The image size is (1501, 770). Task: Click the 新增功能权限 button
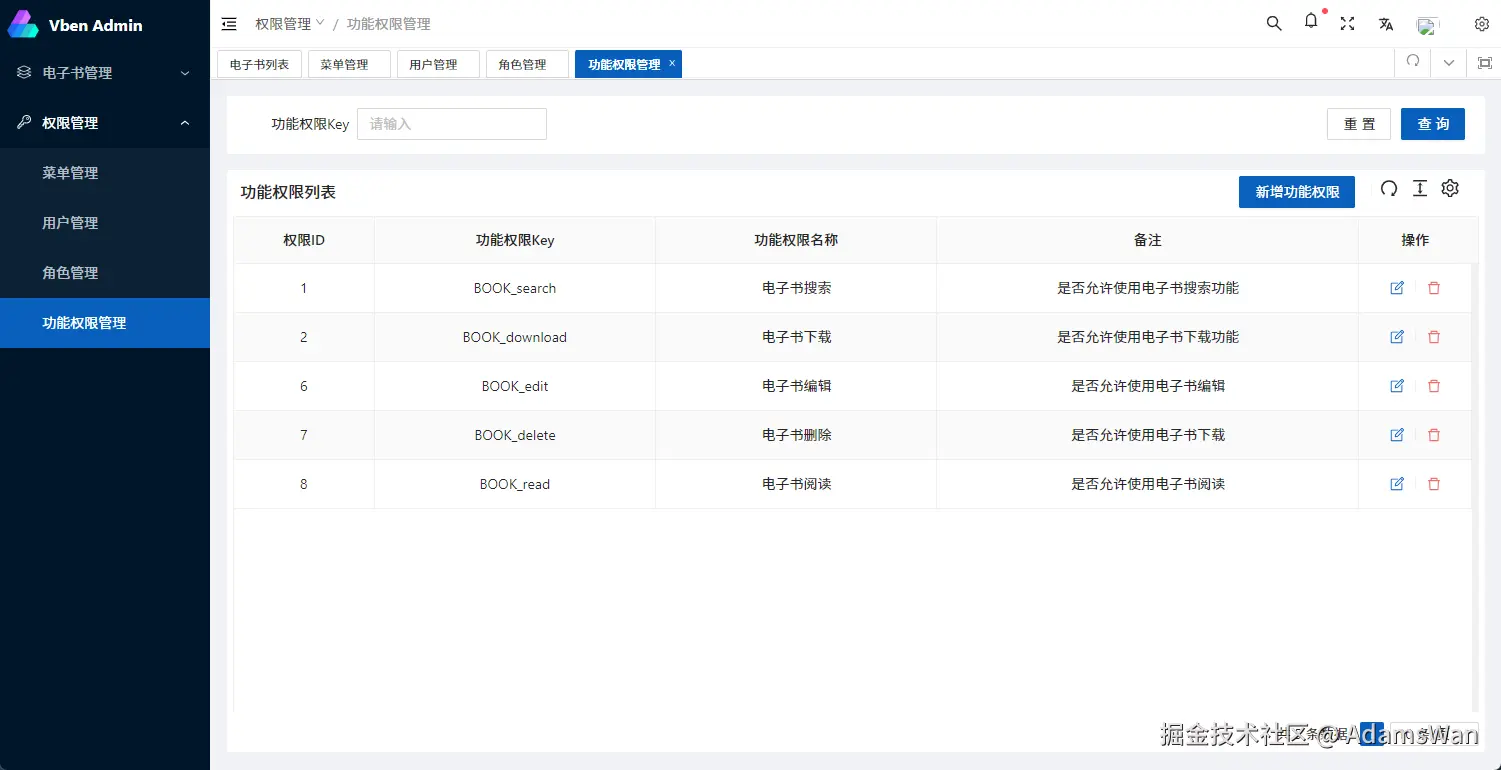coord(1297,192)
